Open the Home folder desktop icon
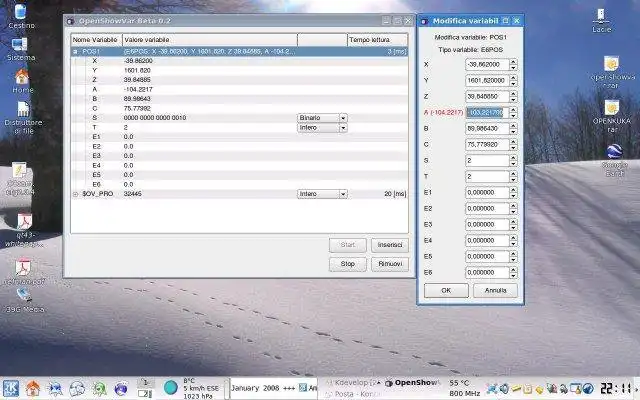Image resolution: width=640 pixels, height=400 pixels. pos(22,80)
